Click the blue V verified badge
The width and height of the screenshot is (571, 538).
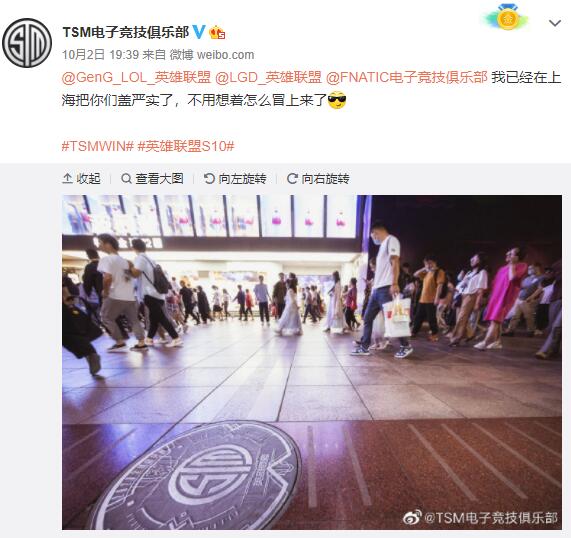[199, 32]
